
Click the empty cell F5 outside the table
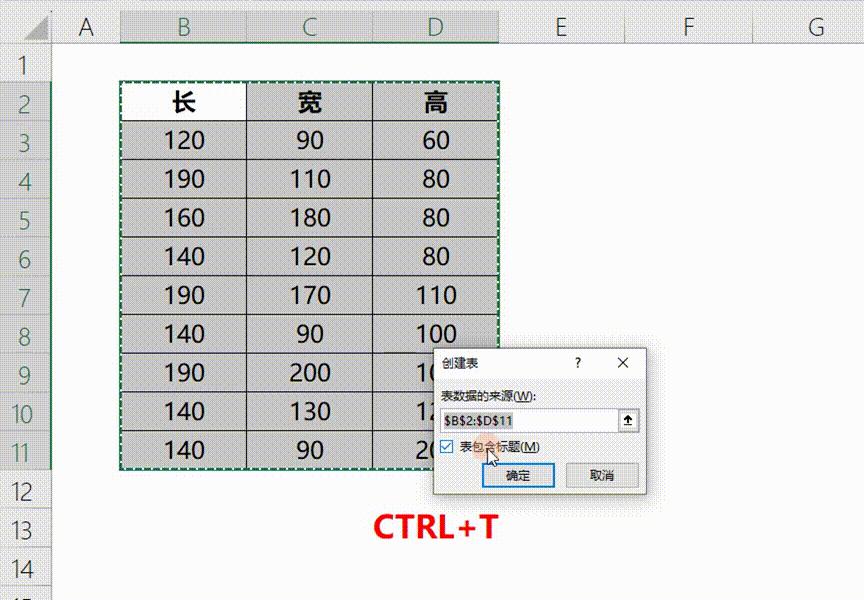point(687,218)
